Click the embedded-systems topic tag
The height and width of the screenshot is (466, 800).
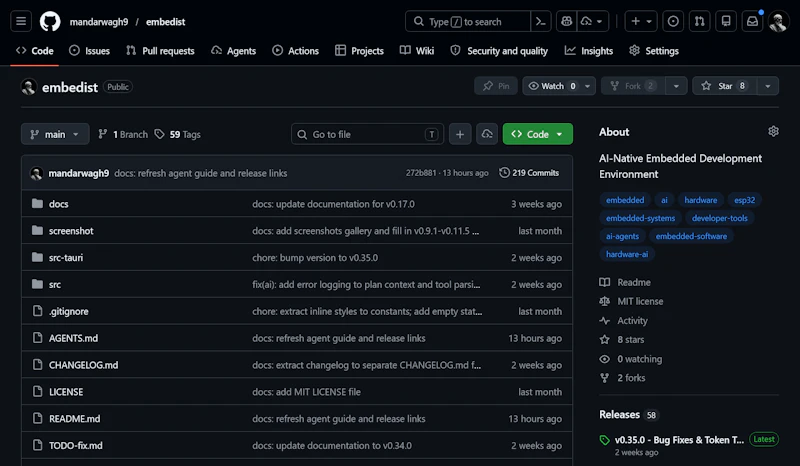tap(640, 218)
